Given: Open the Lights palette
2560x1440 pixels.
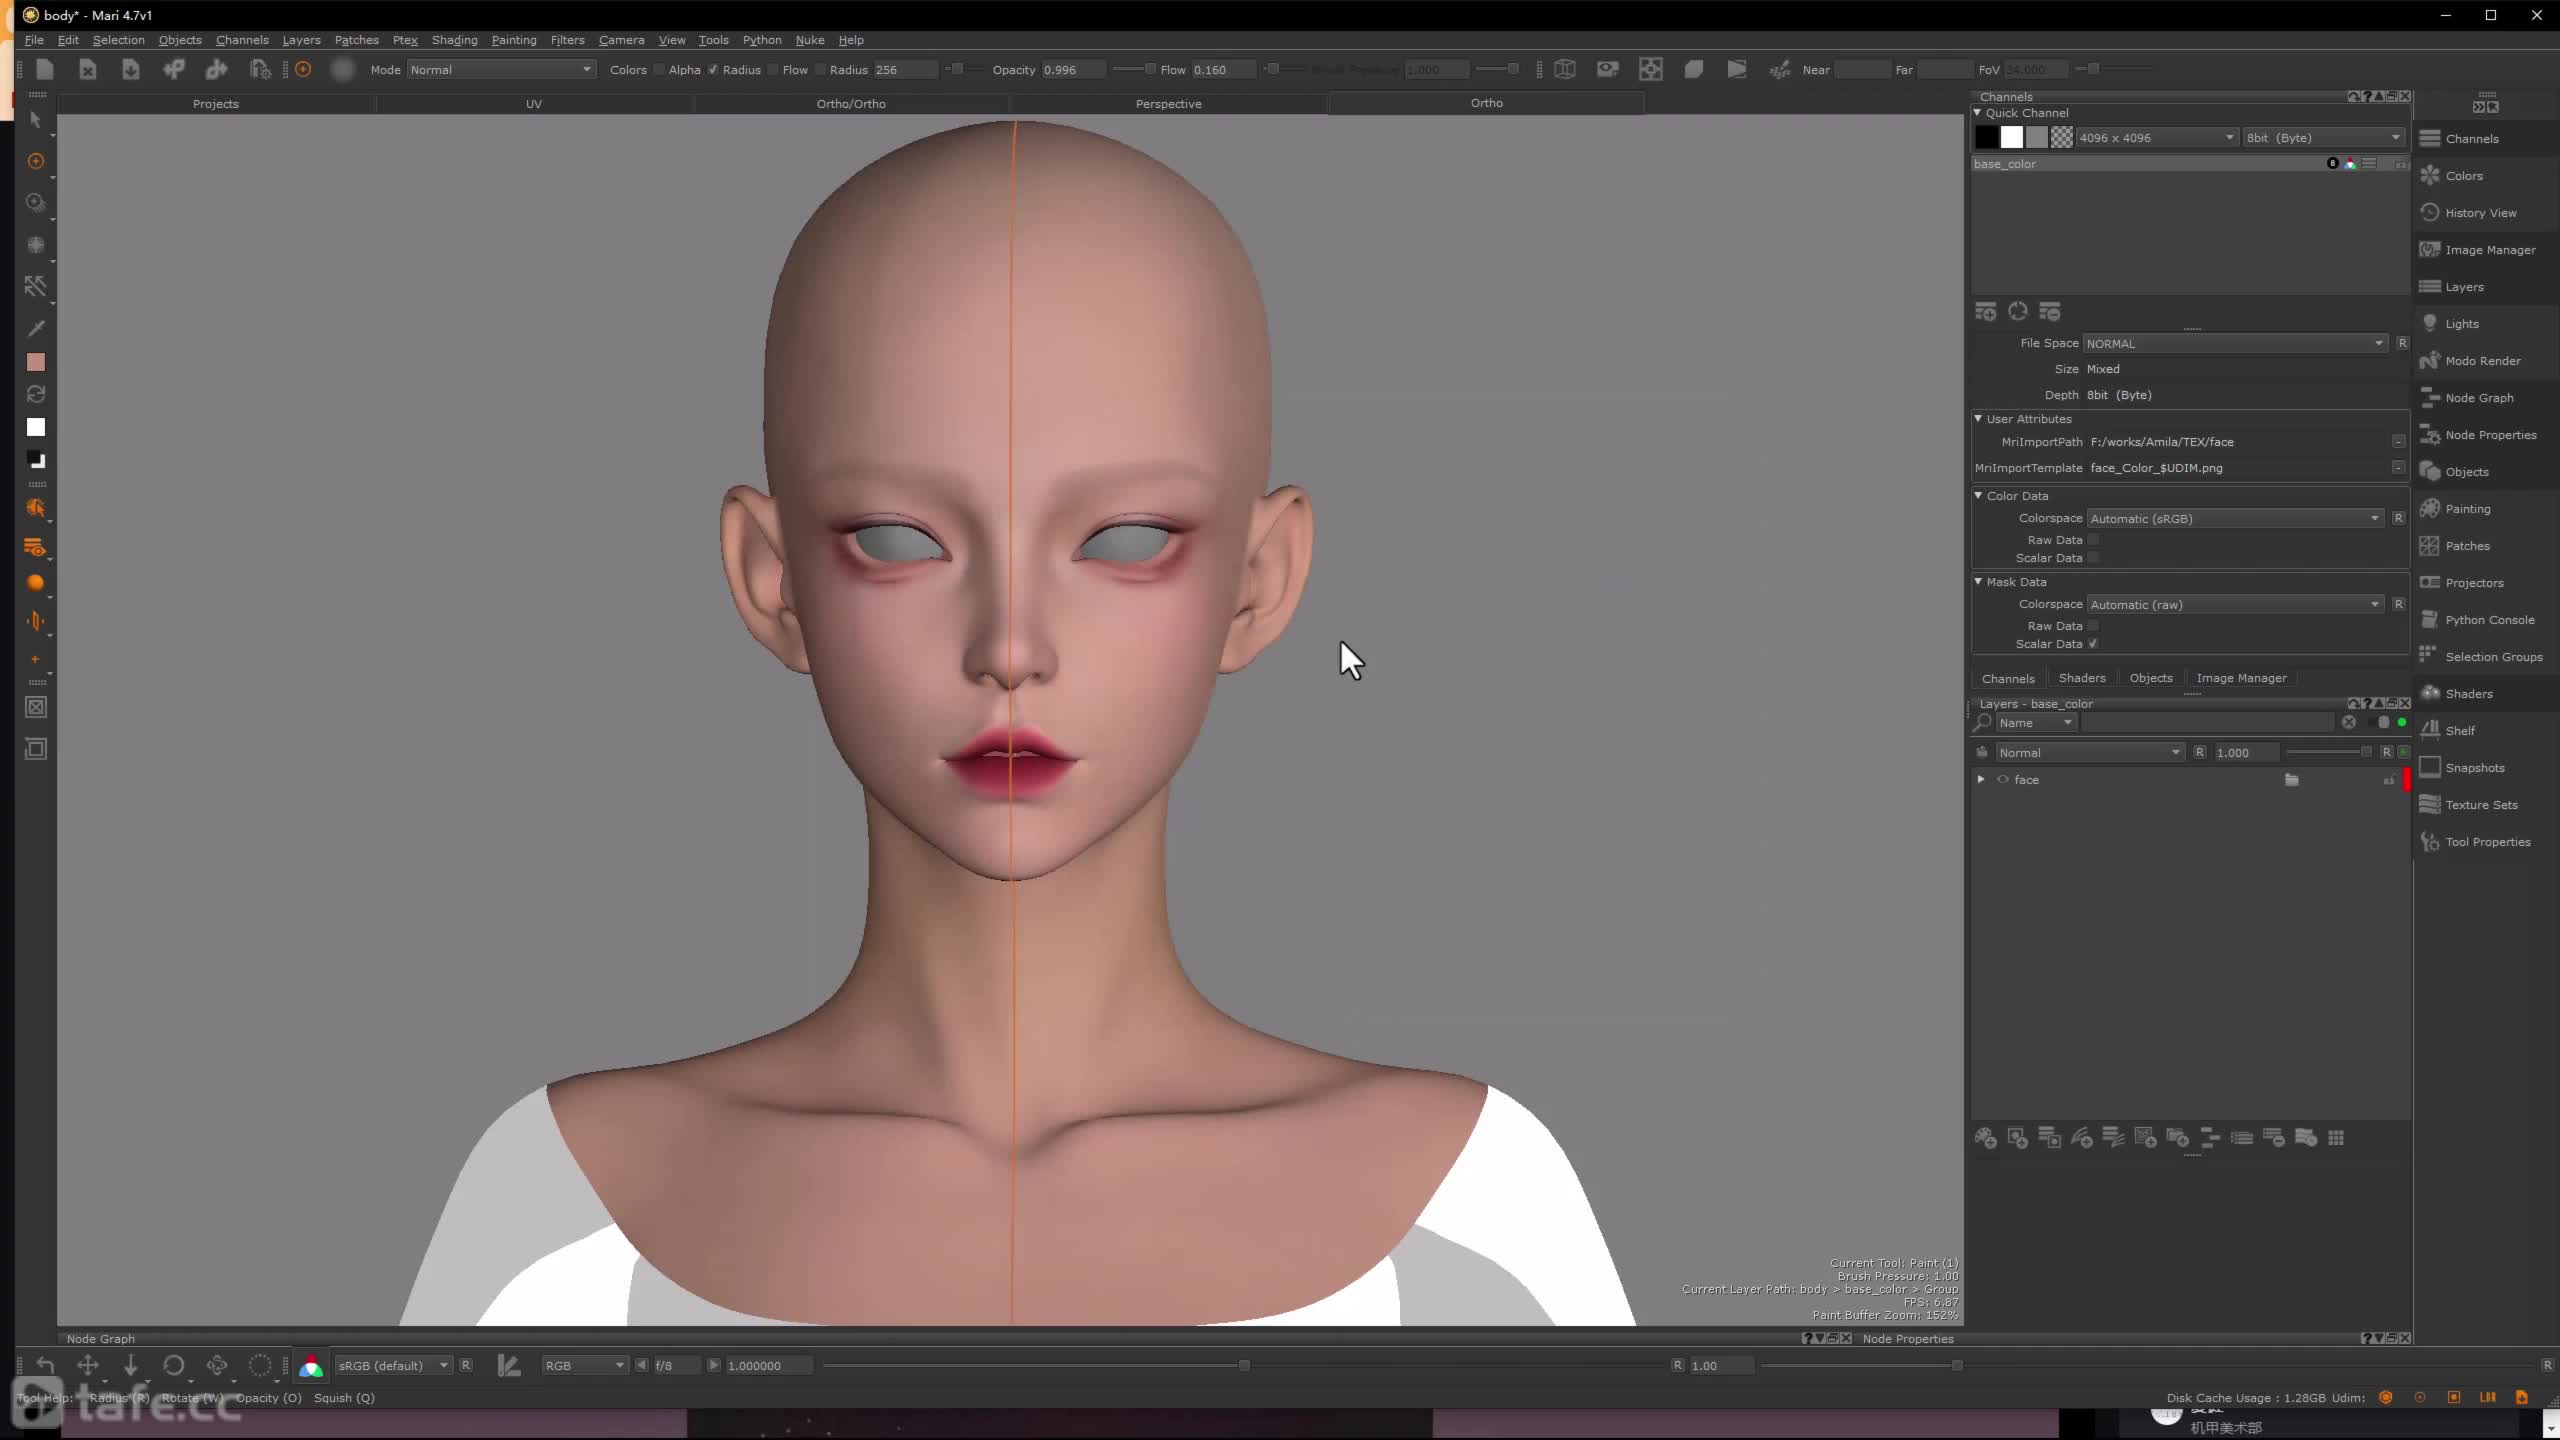Looking at the screenshot, I should coord(2461,324).
